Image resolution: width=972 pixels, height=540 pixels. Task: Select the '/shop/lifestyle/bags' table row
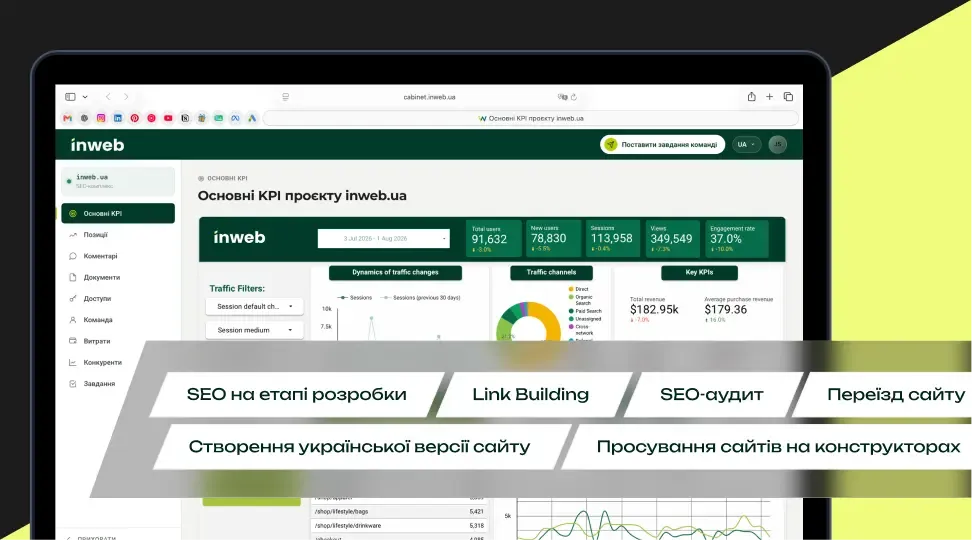[x=399, y=511]
